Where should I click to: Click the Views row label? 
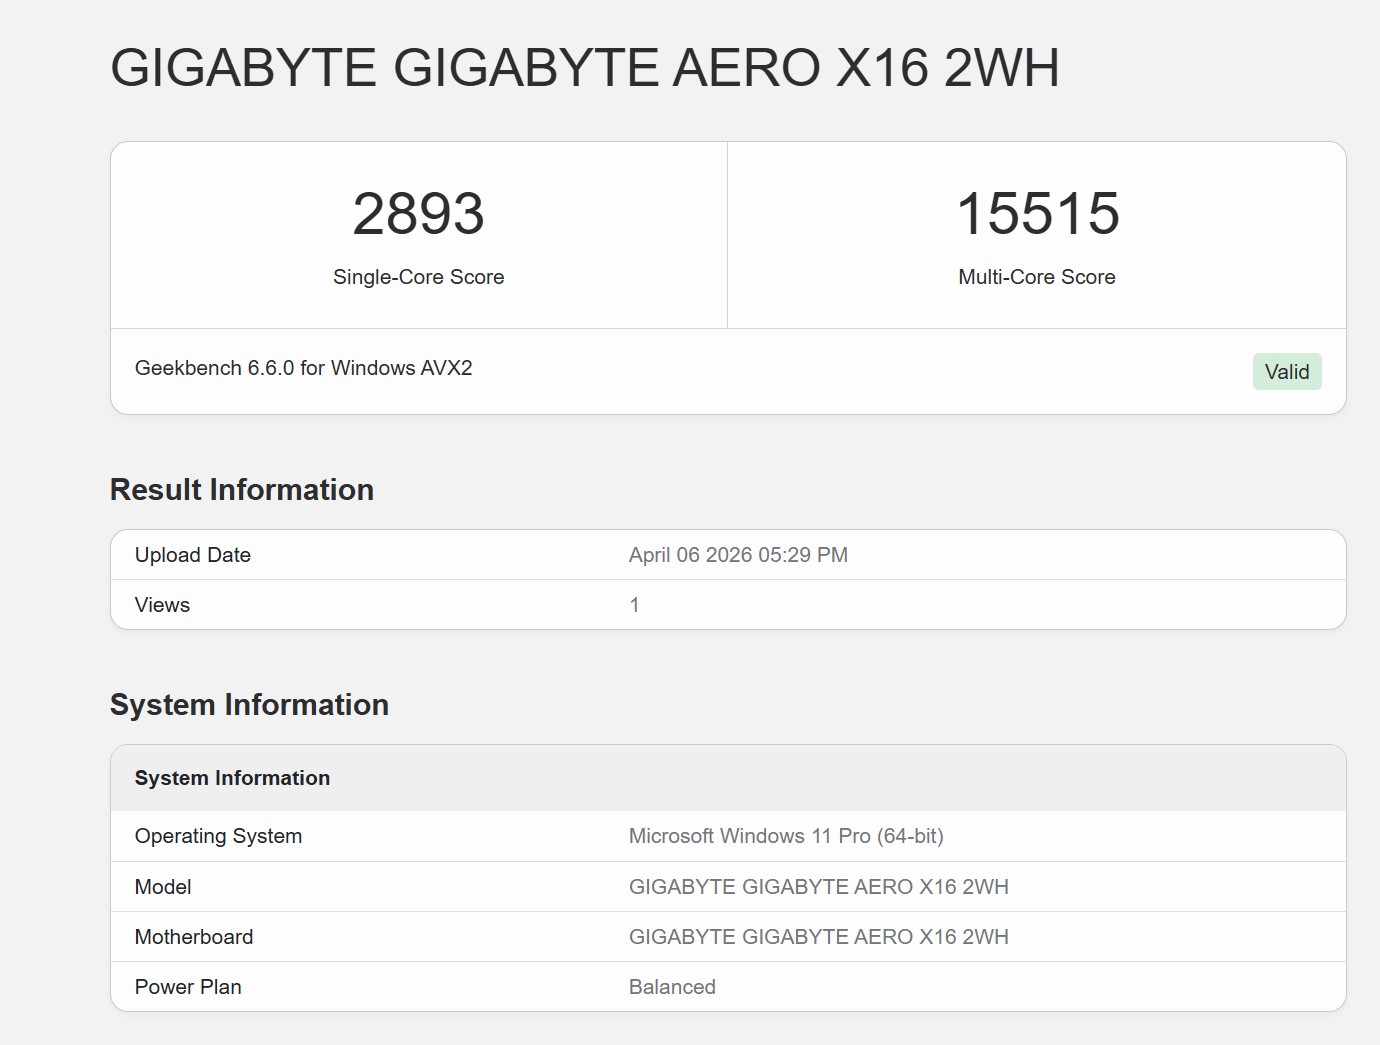pyautogui.click(x=162, y=605)
